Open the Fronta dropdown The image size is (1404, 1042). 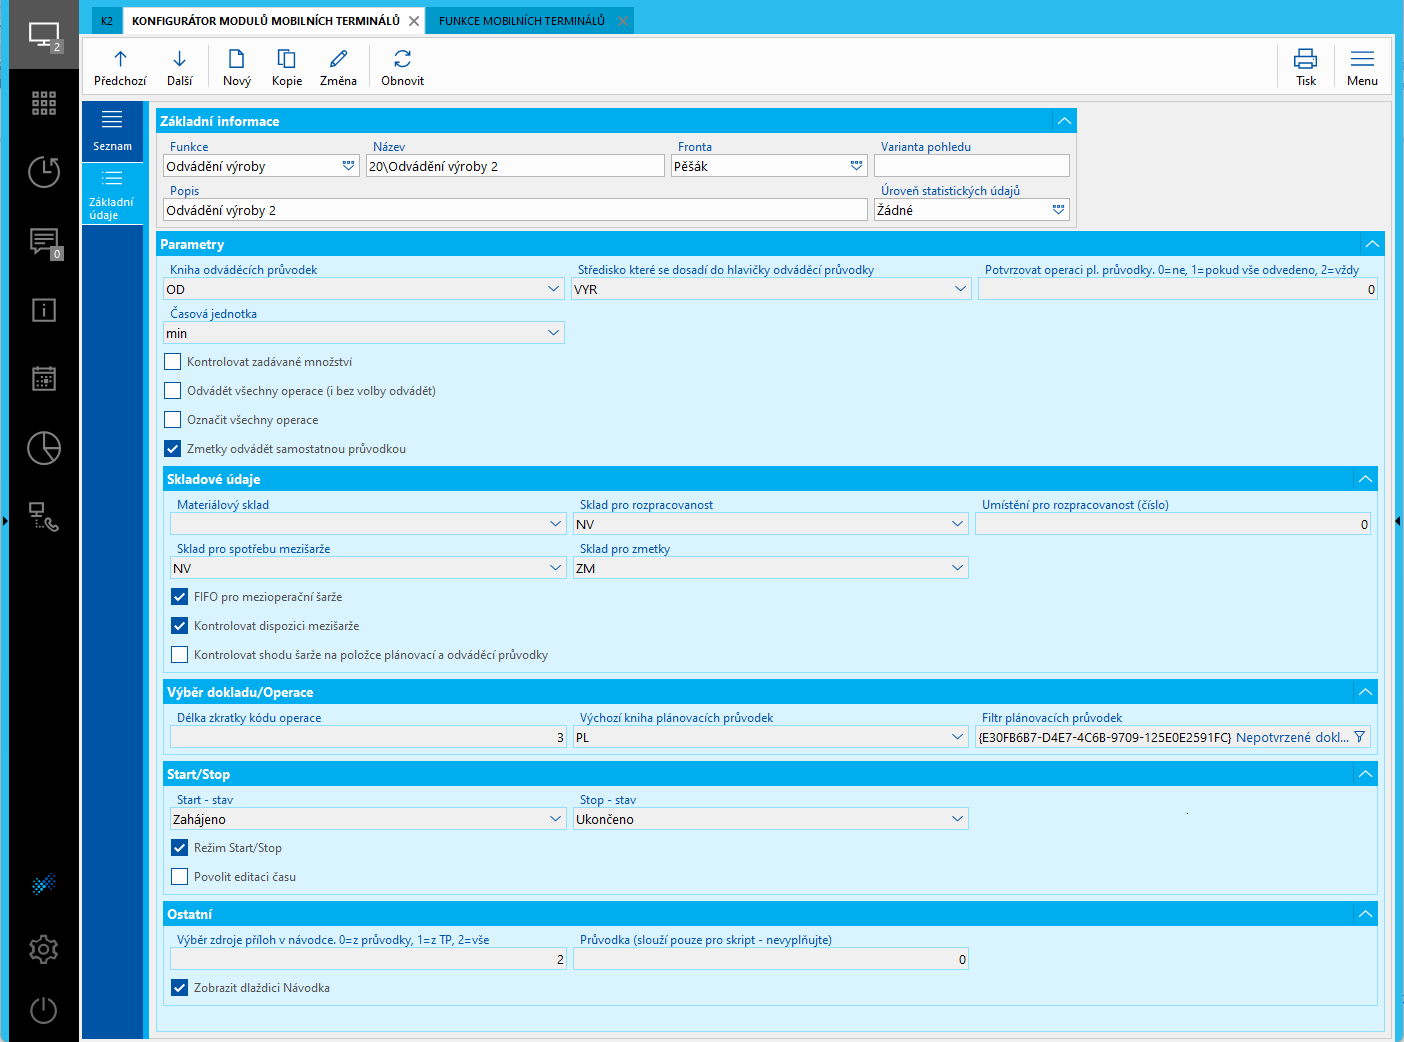857,166
